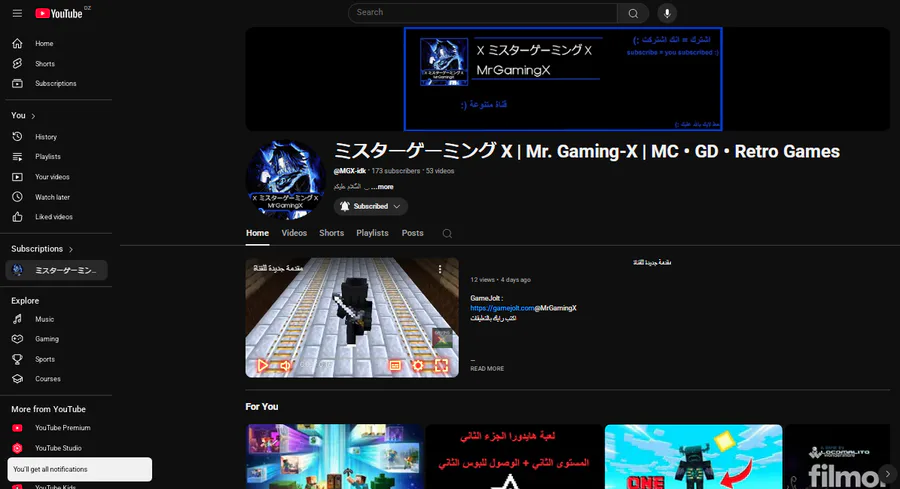900x489 pixels.
Task: Open Subscriptions feed in sidebar
Action: [x=56, y=83]
